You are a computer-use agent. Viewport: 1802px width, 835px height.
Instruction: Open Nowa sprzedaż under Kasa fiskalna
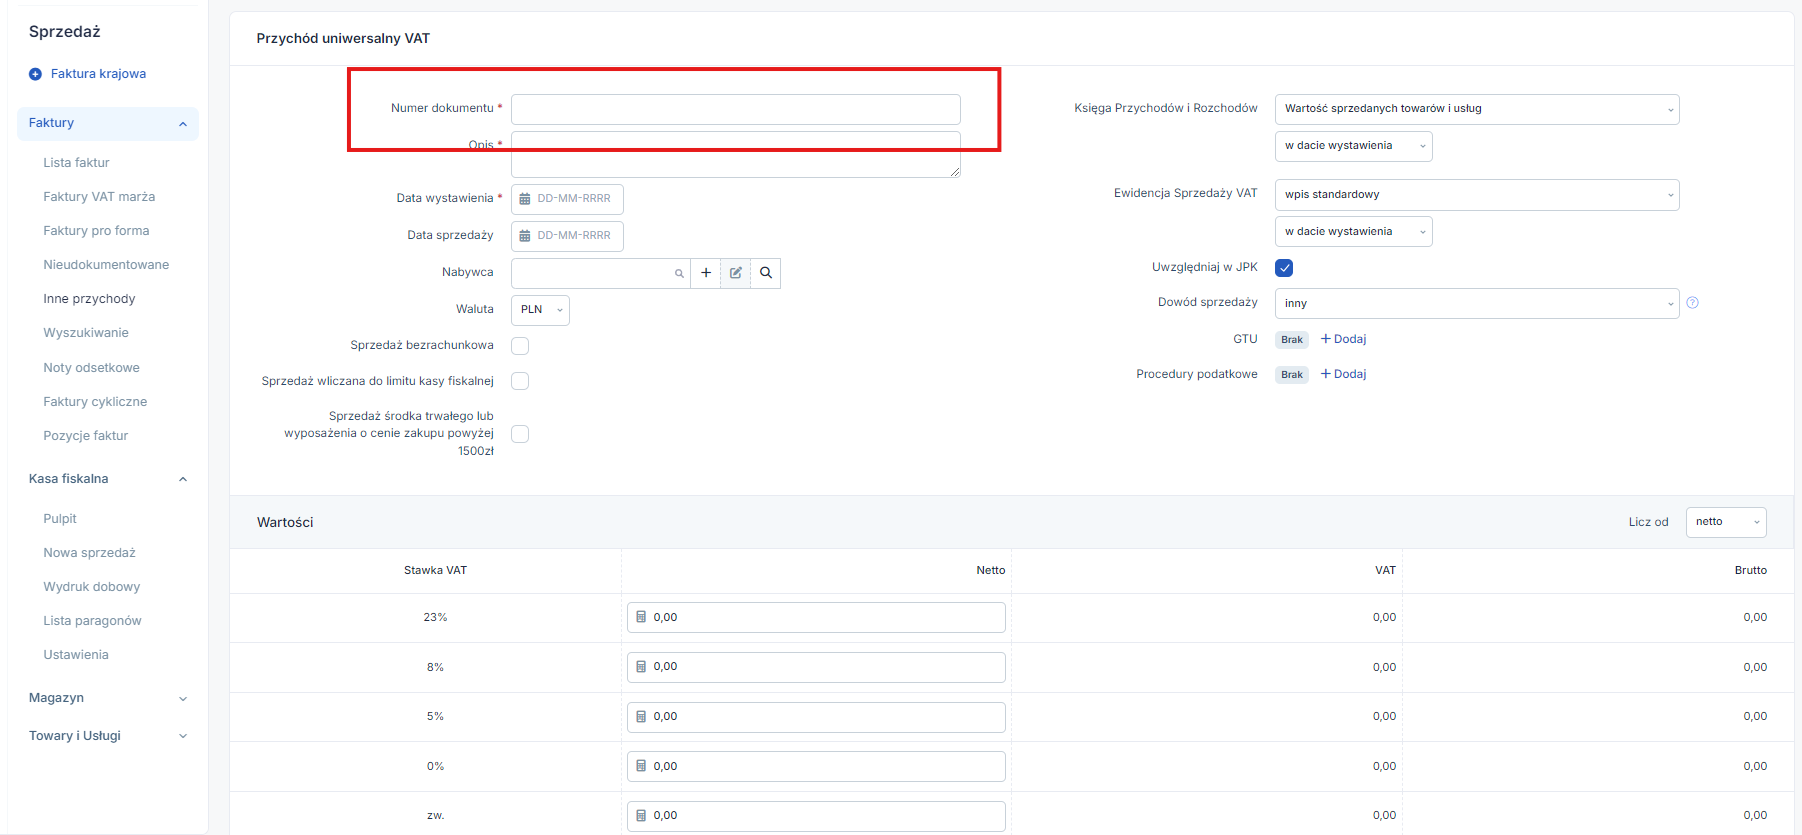tap(89, 553)
